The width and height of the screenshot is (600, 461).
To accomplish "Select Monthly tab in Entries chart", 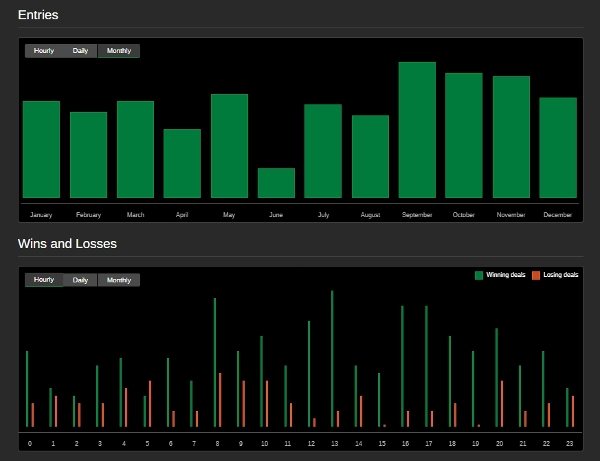I will click(x=119, y=51).
